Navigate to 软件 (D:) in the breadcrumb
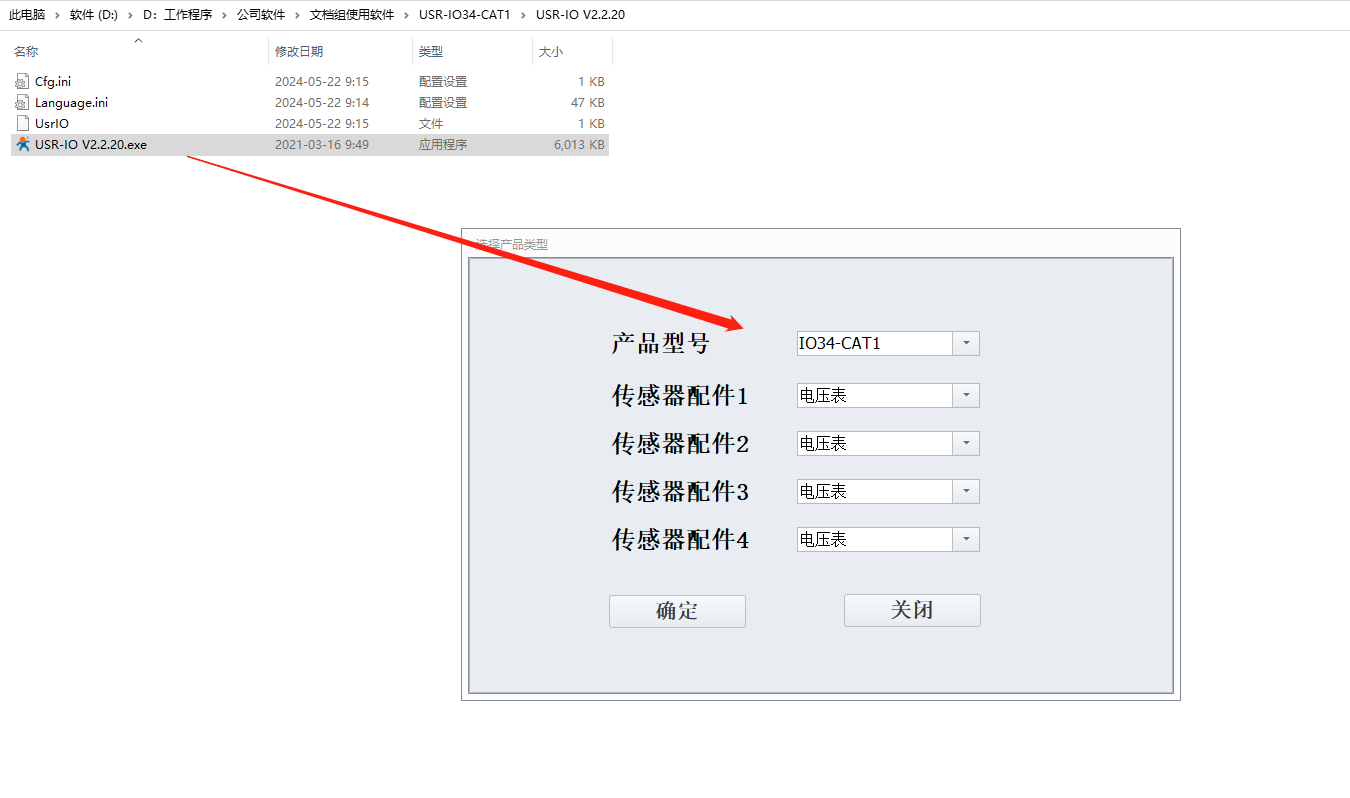Image resolution: width=1350 pixels, height=798 pixels. pyautogui.click(x=94, y=15)
